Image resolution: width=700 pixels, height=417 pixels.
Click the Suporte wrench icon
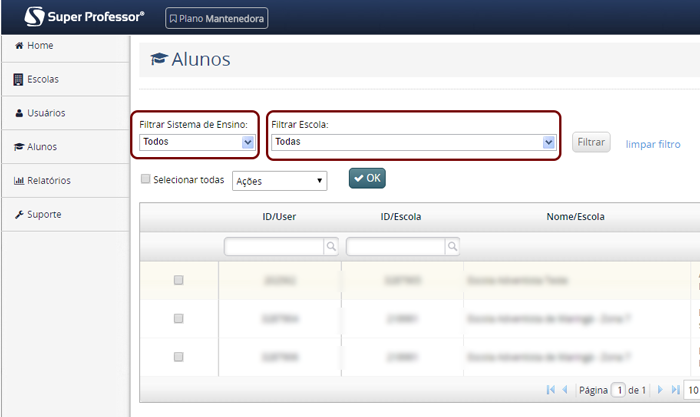[18, 215]
